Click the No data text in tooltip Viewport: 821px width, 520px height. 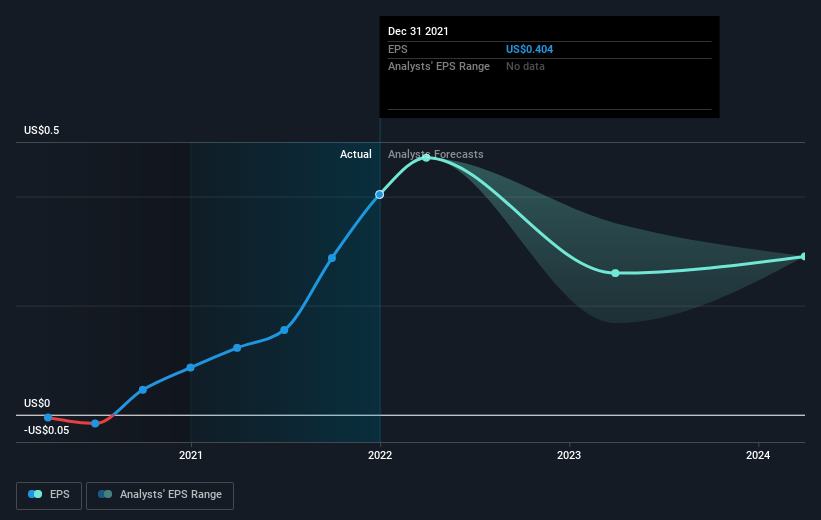(x=525, y=66)
